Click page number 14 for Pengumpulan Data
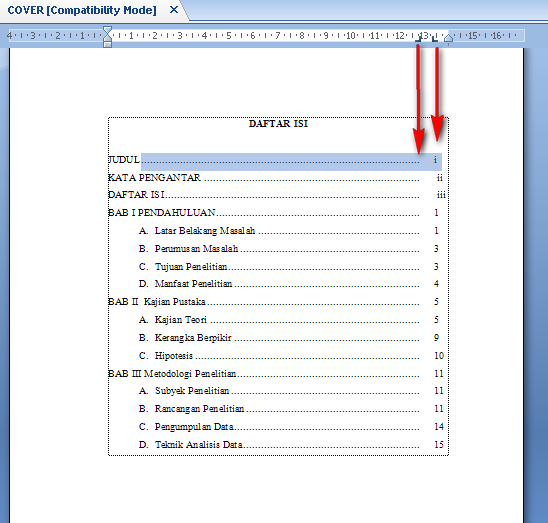This screenshot has width=548, height=523. 439,427
